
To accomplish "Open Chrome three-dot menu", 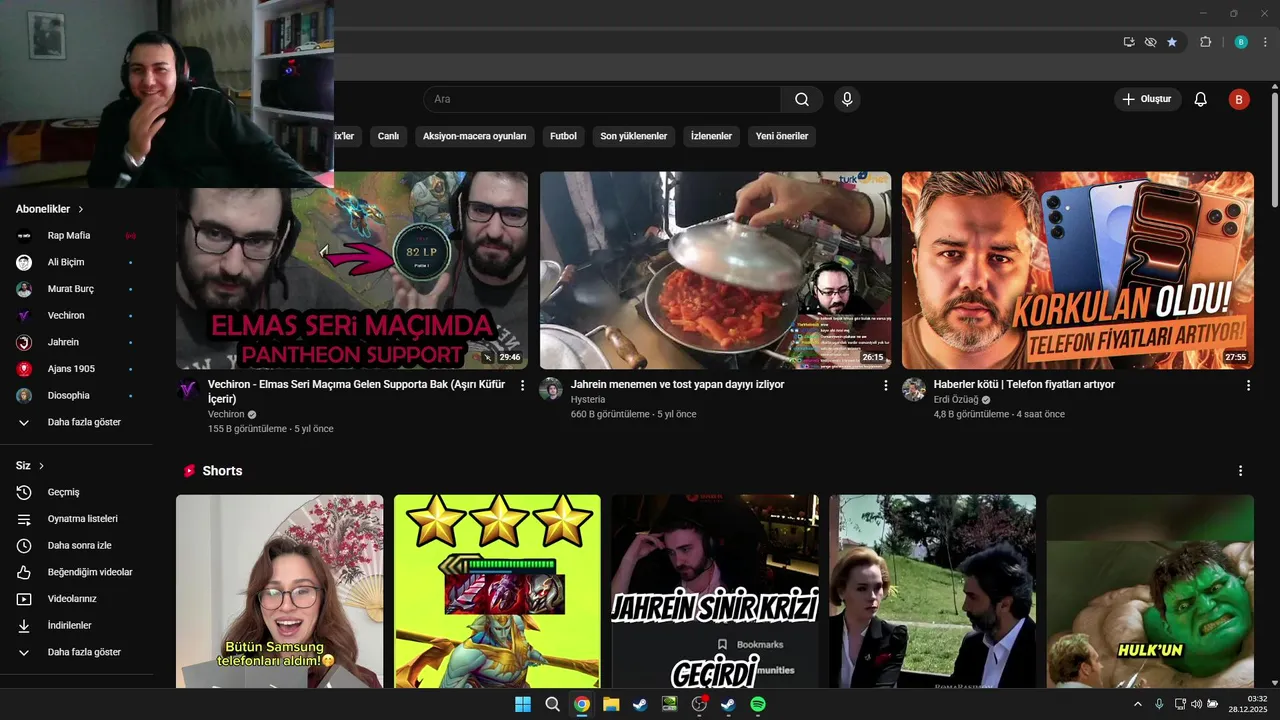I will (x=1264, y=42).
